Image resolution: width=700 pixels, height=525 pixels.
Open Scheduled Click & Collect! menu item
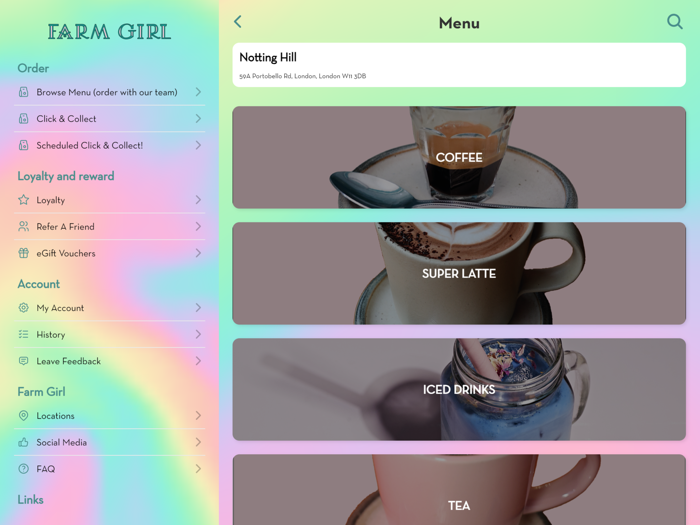[110, 145]
